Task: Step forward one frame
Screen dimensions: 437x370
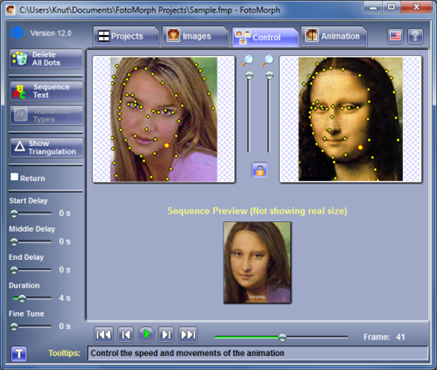Action: coord(166,334)
